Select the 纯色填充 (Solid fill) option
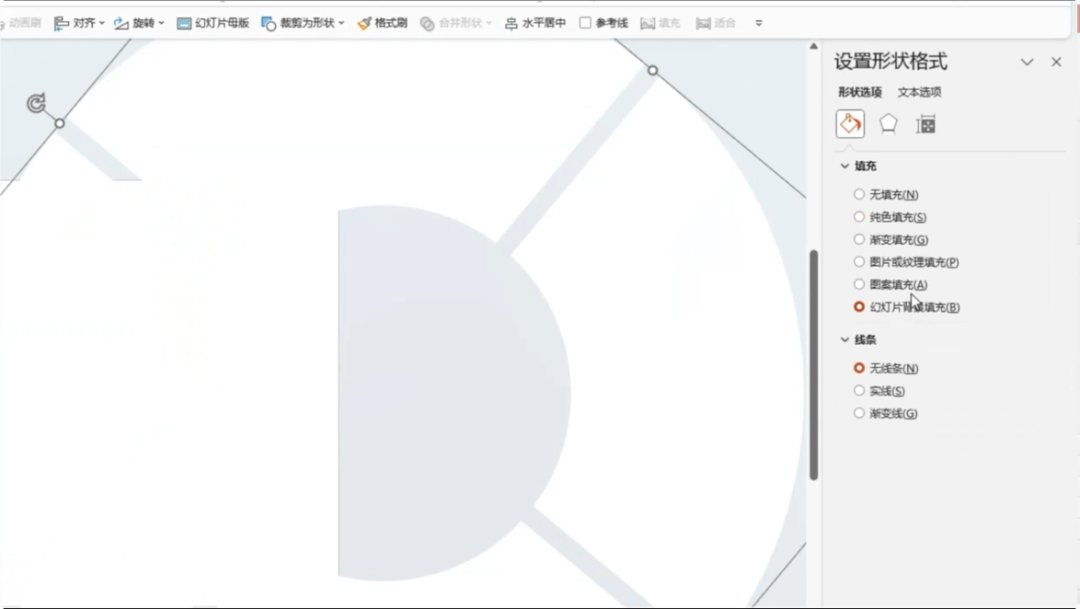 tap(860, 216)
